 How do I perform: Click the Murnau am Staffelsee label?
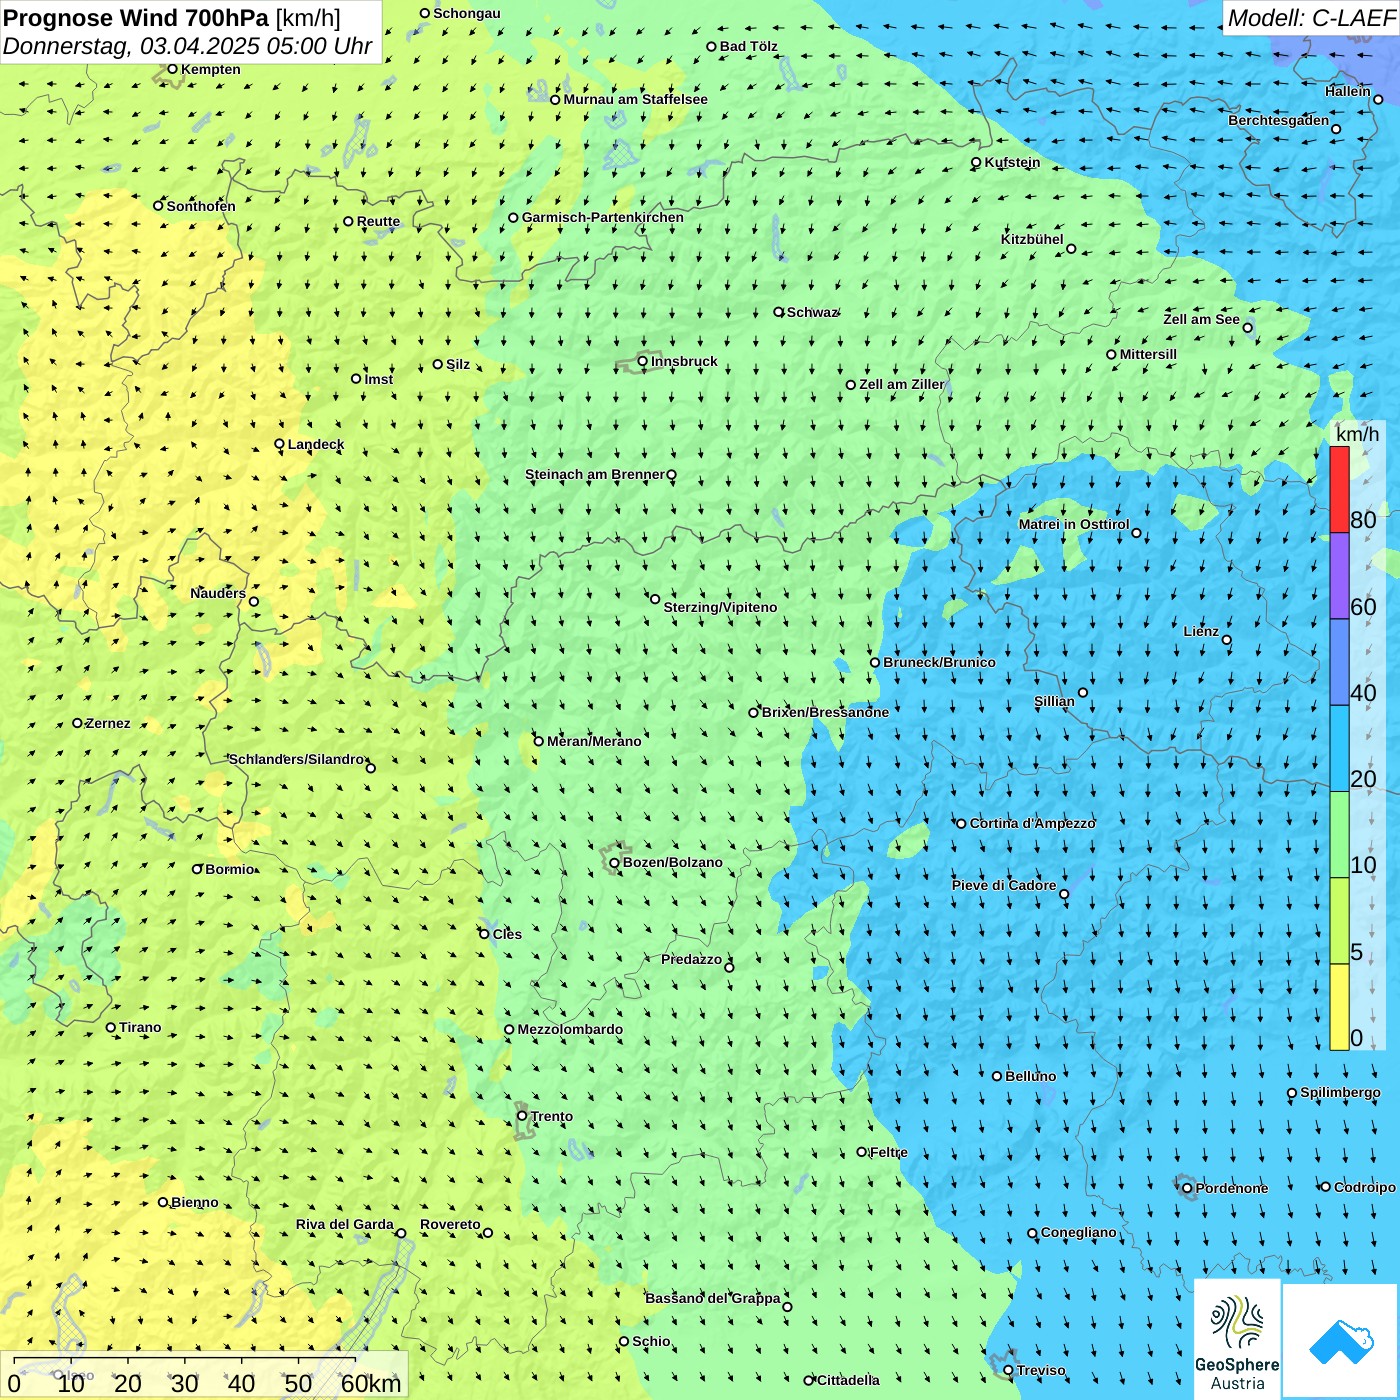[635, 99]
